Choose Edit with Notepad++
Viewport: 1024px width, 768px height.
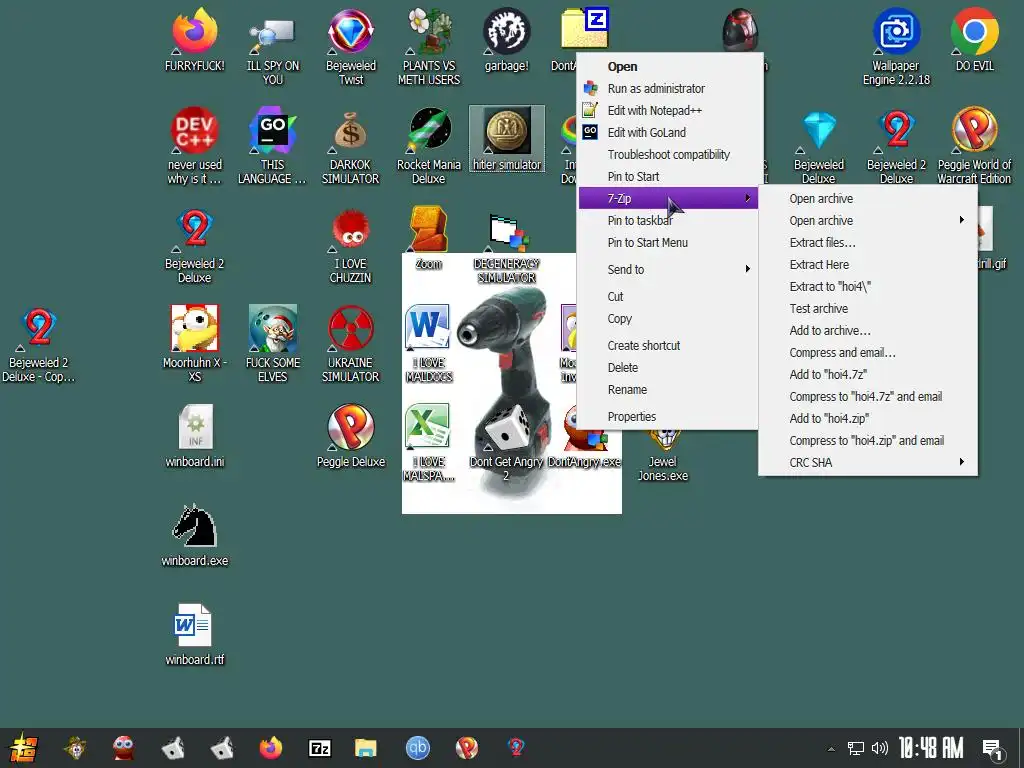click(668, 110)
